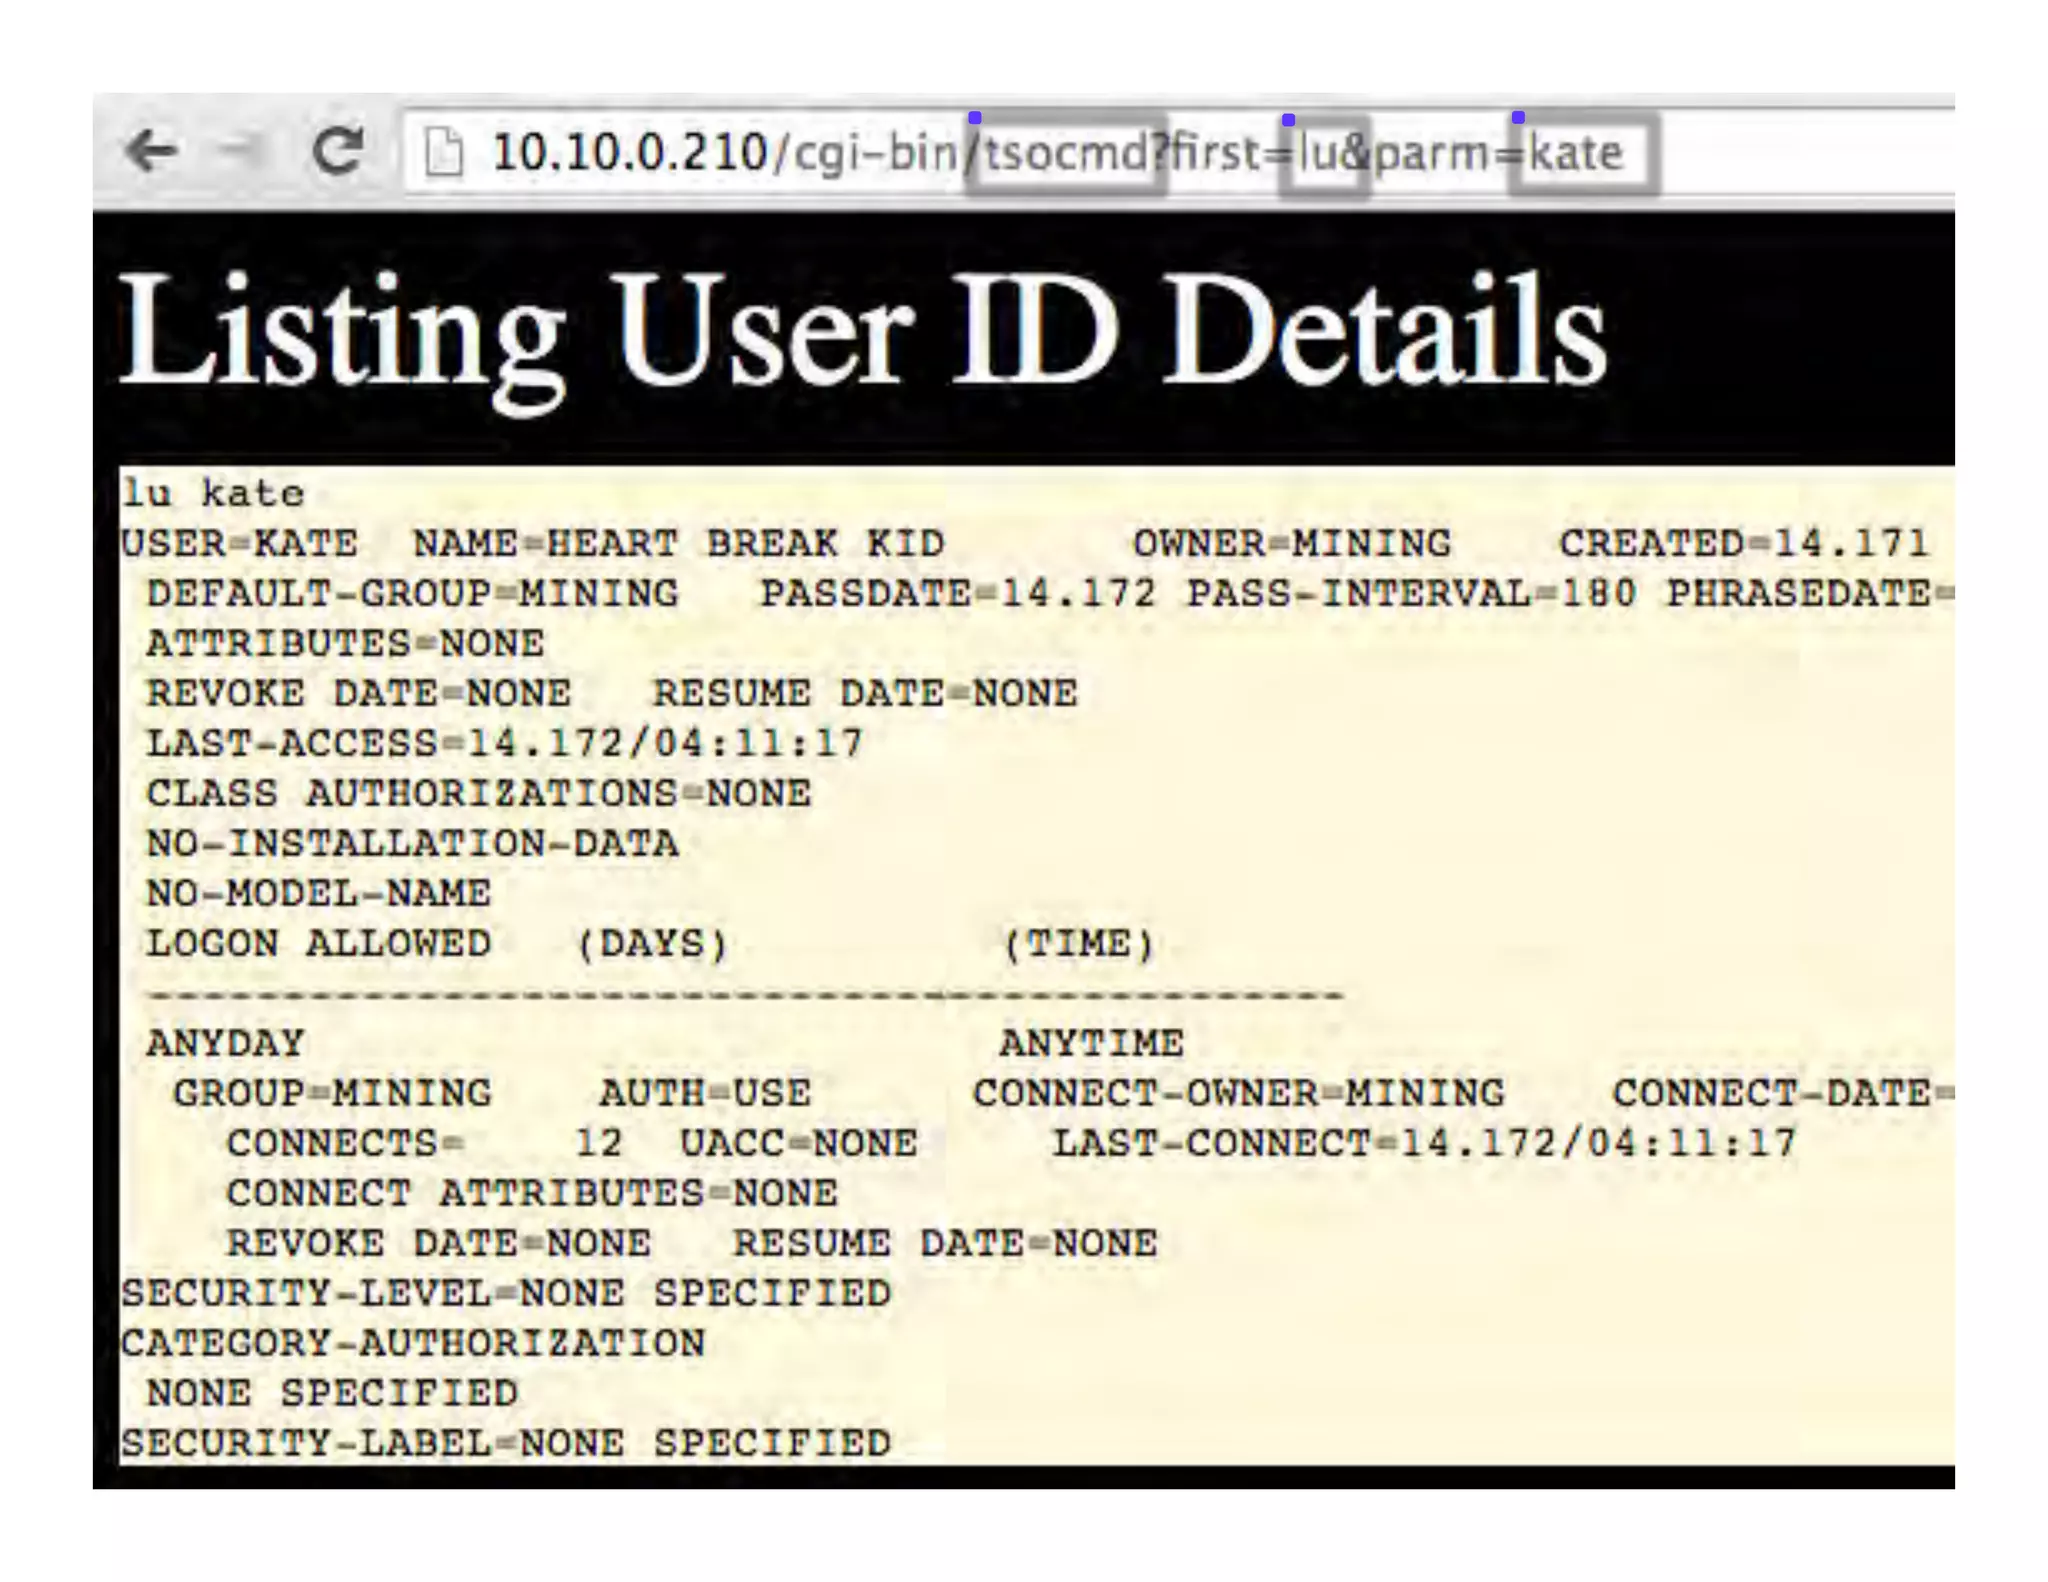
Task: Click the OWNER=MINING field text
Action: pos(1291,544)
